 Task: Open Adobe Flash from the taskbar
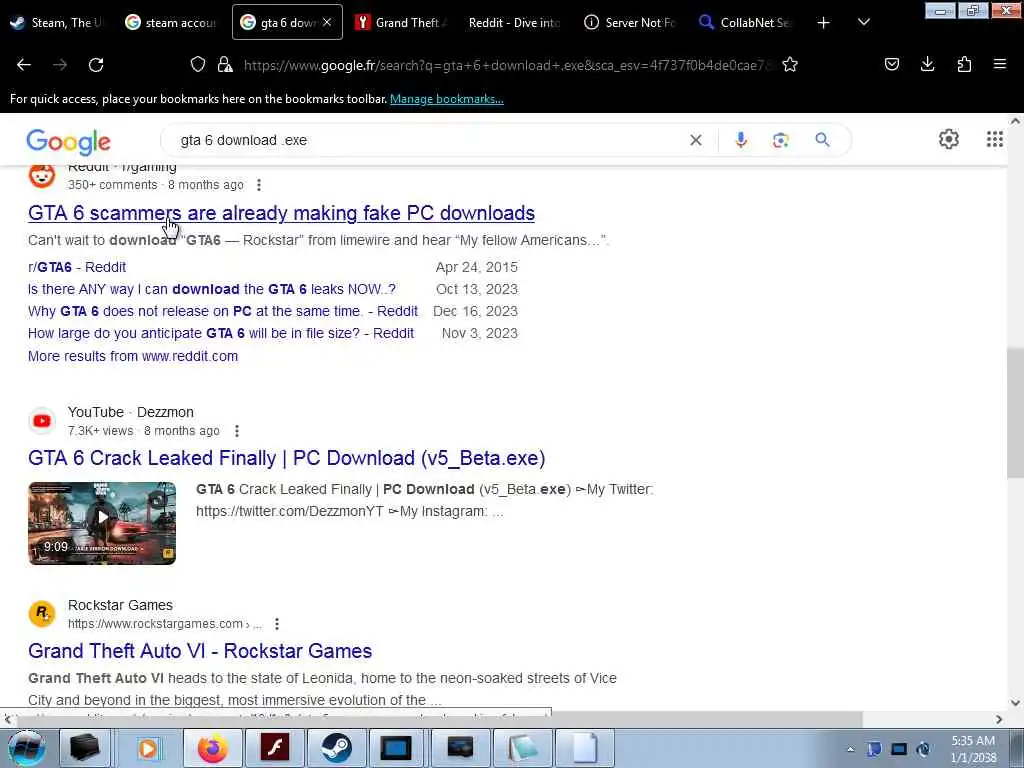[274, 748]
